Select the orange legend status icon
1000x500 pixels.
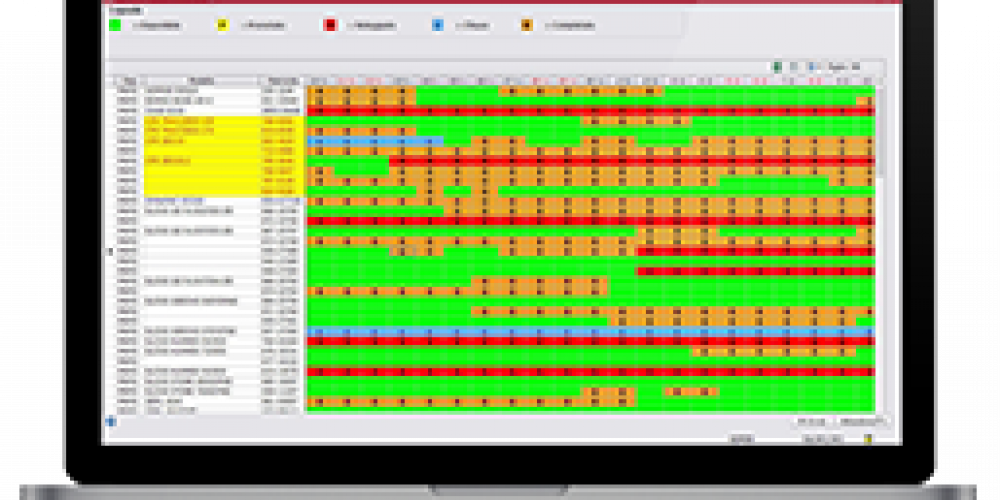(x=526, y=24)
